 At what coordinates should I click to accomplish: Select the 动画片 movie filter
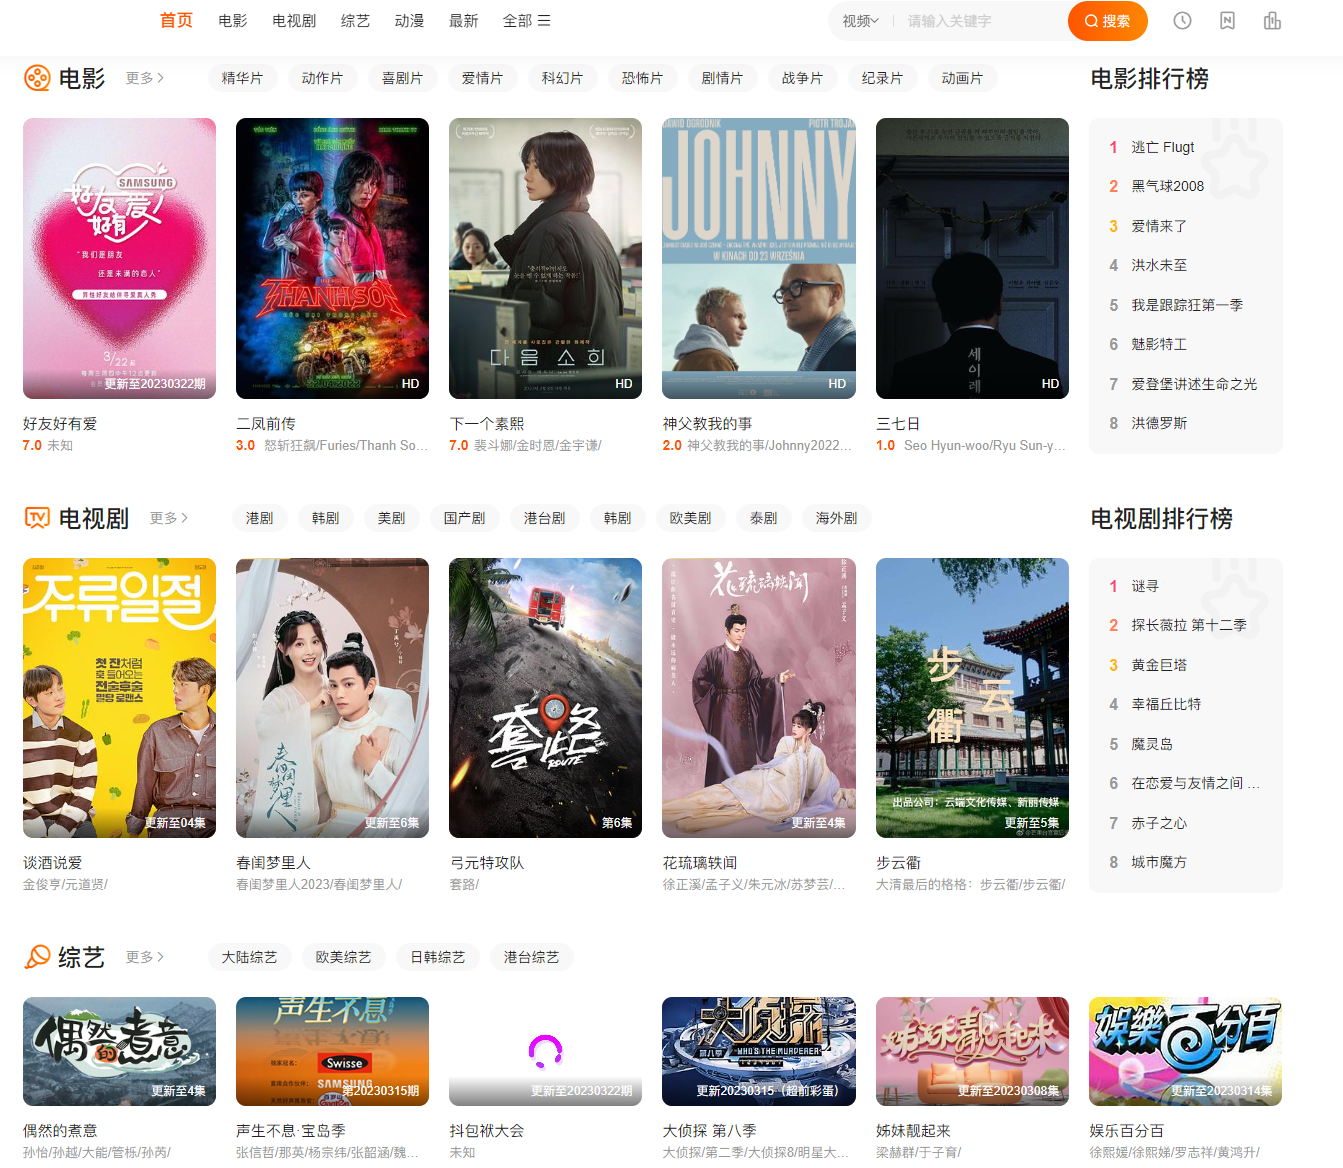point(962,78)
